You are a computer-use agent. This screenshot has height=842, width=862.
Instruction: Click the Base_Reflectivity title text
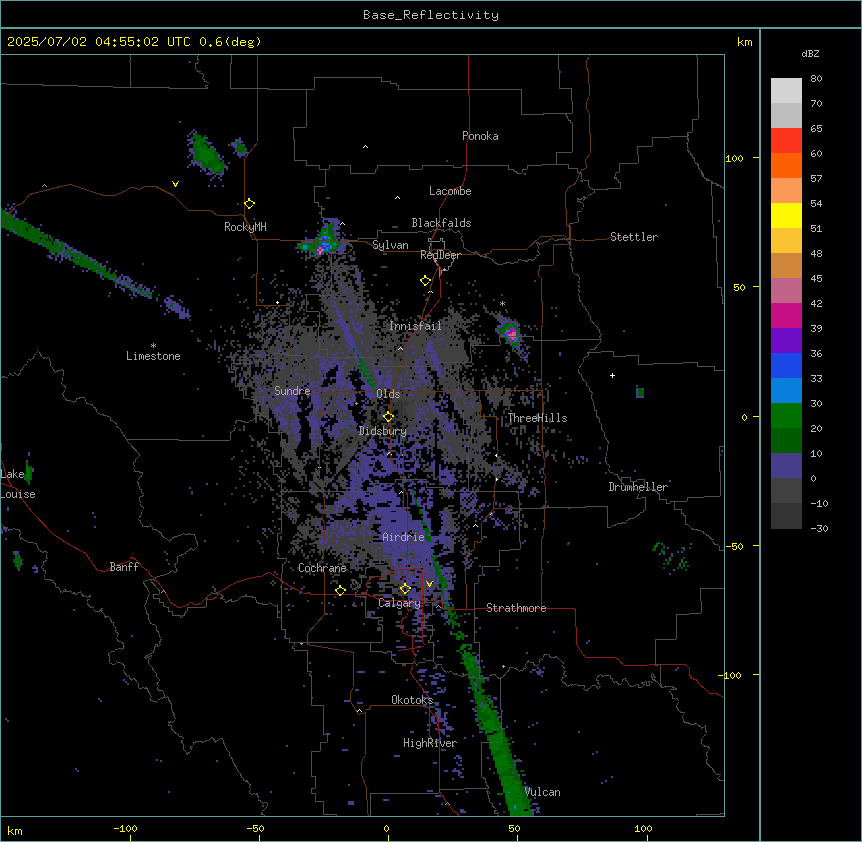(x=431, y=15)
